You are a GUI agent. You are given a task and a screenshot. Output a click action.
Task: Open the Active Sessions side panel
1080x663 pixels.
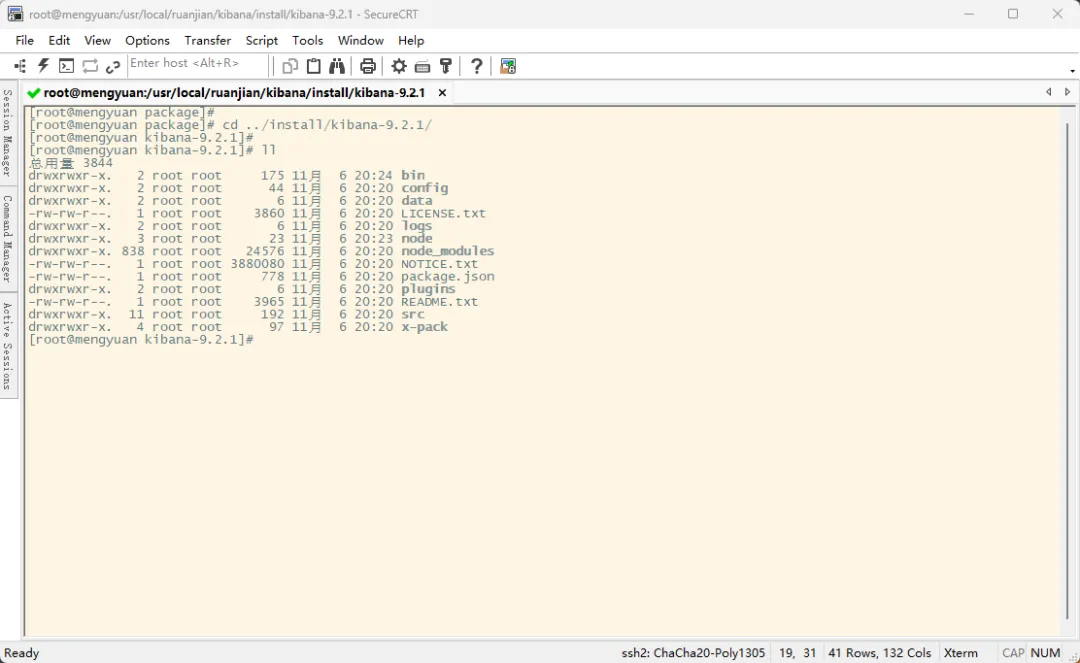click(x=8, y=346)
